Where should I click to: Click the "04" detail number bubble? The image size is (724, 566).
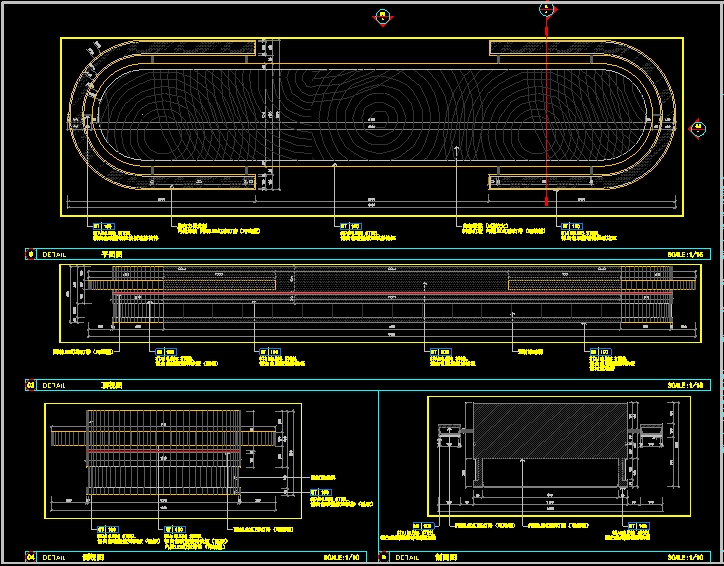29,557
